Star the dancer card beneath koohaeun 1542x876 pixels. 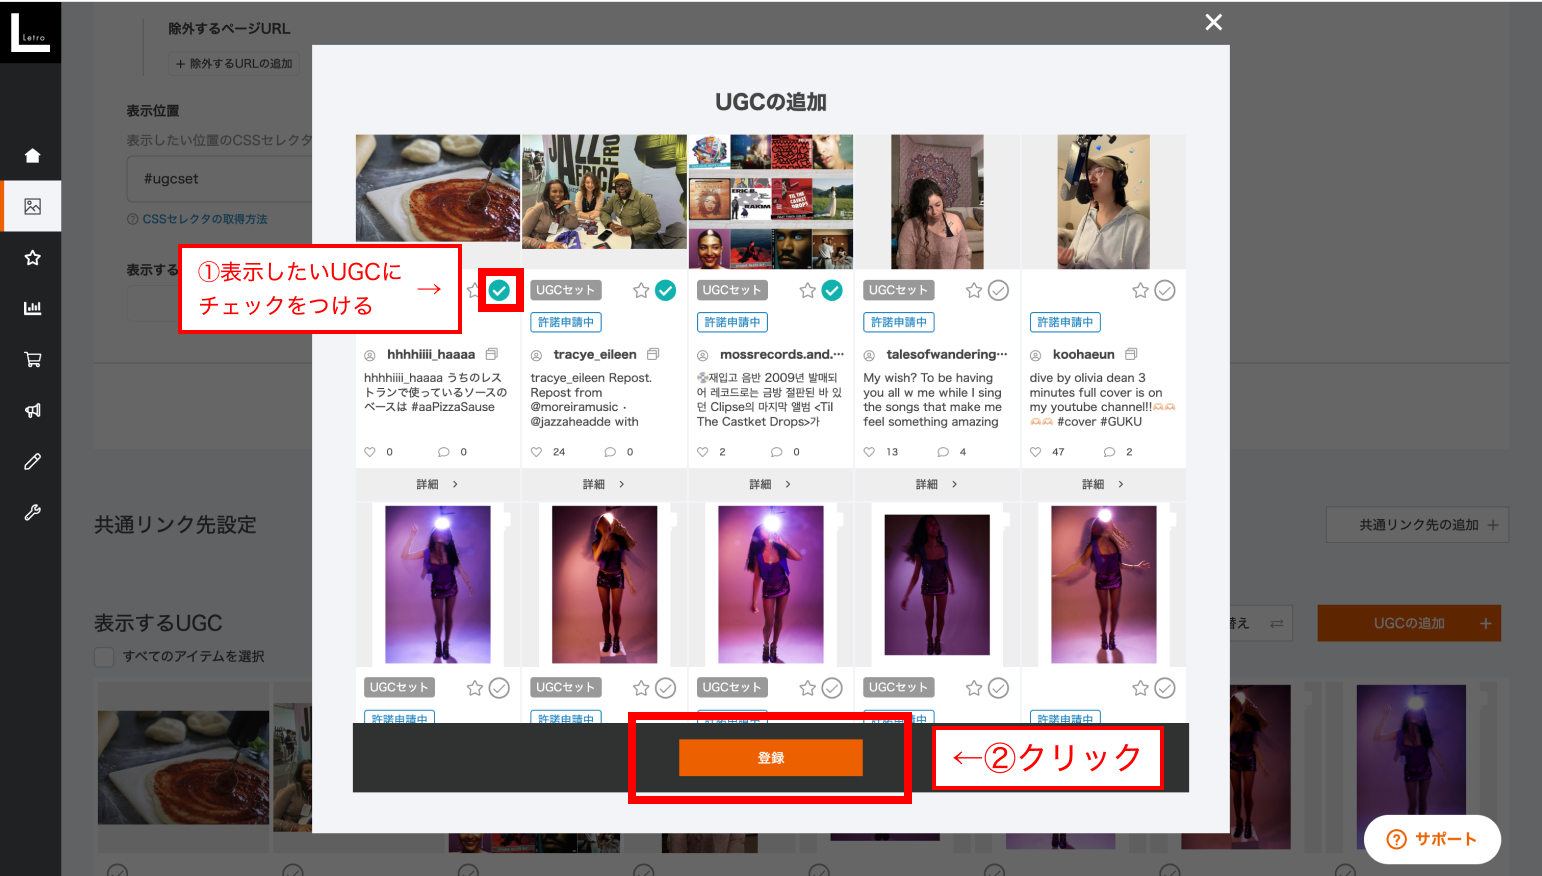point(1140,688)
